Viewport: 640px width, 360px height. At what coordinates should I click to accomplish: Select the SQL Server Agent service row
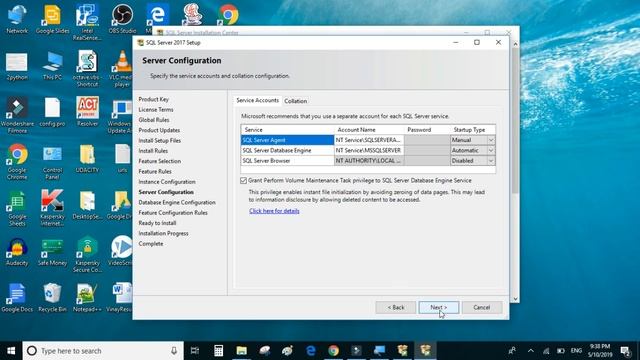pyautogui.click(x=287, y=140)
